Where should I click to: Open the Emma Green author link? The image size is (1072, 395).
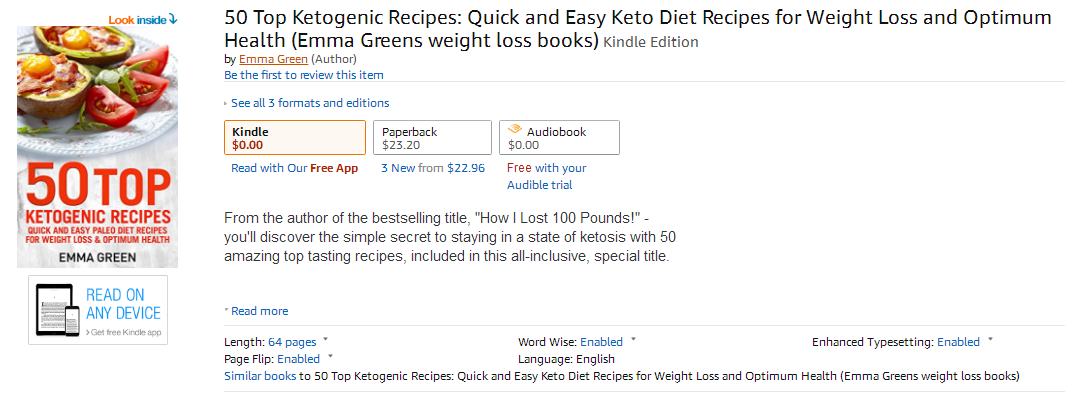tap(273, 59)
